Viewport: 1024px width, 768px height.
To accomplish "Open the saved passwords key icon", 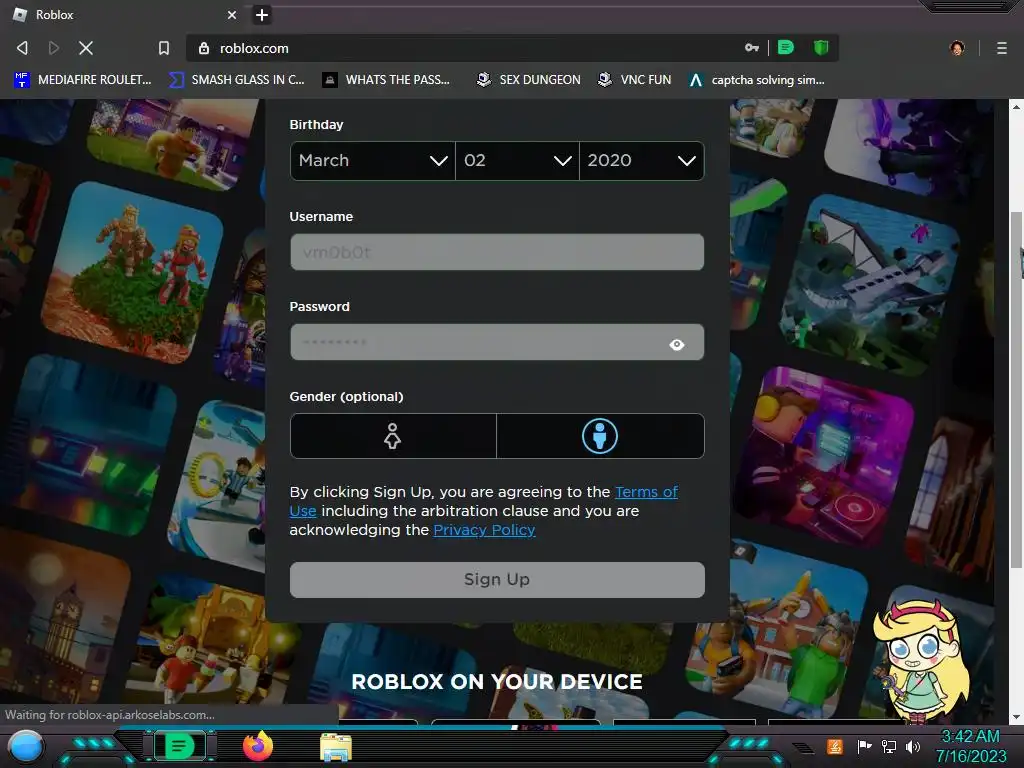I will pyautogui.click(x=752, y=48).
